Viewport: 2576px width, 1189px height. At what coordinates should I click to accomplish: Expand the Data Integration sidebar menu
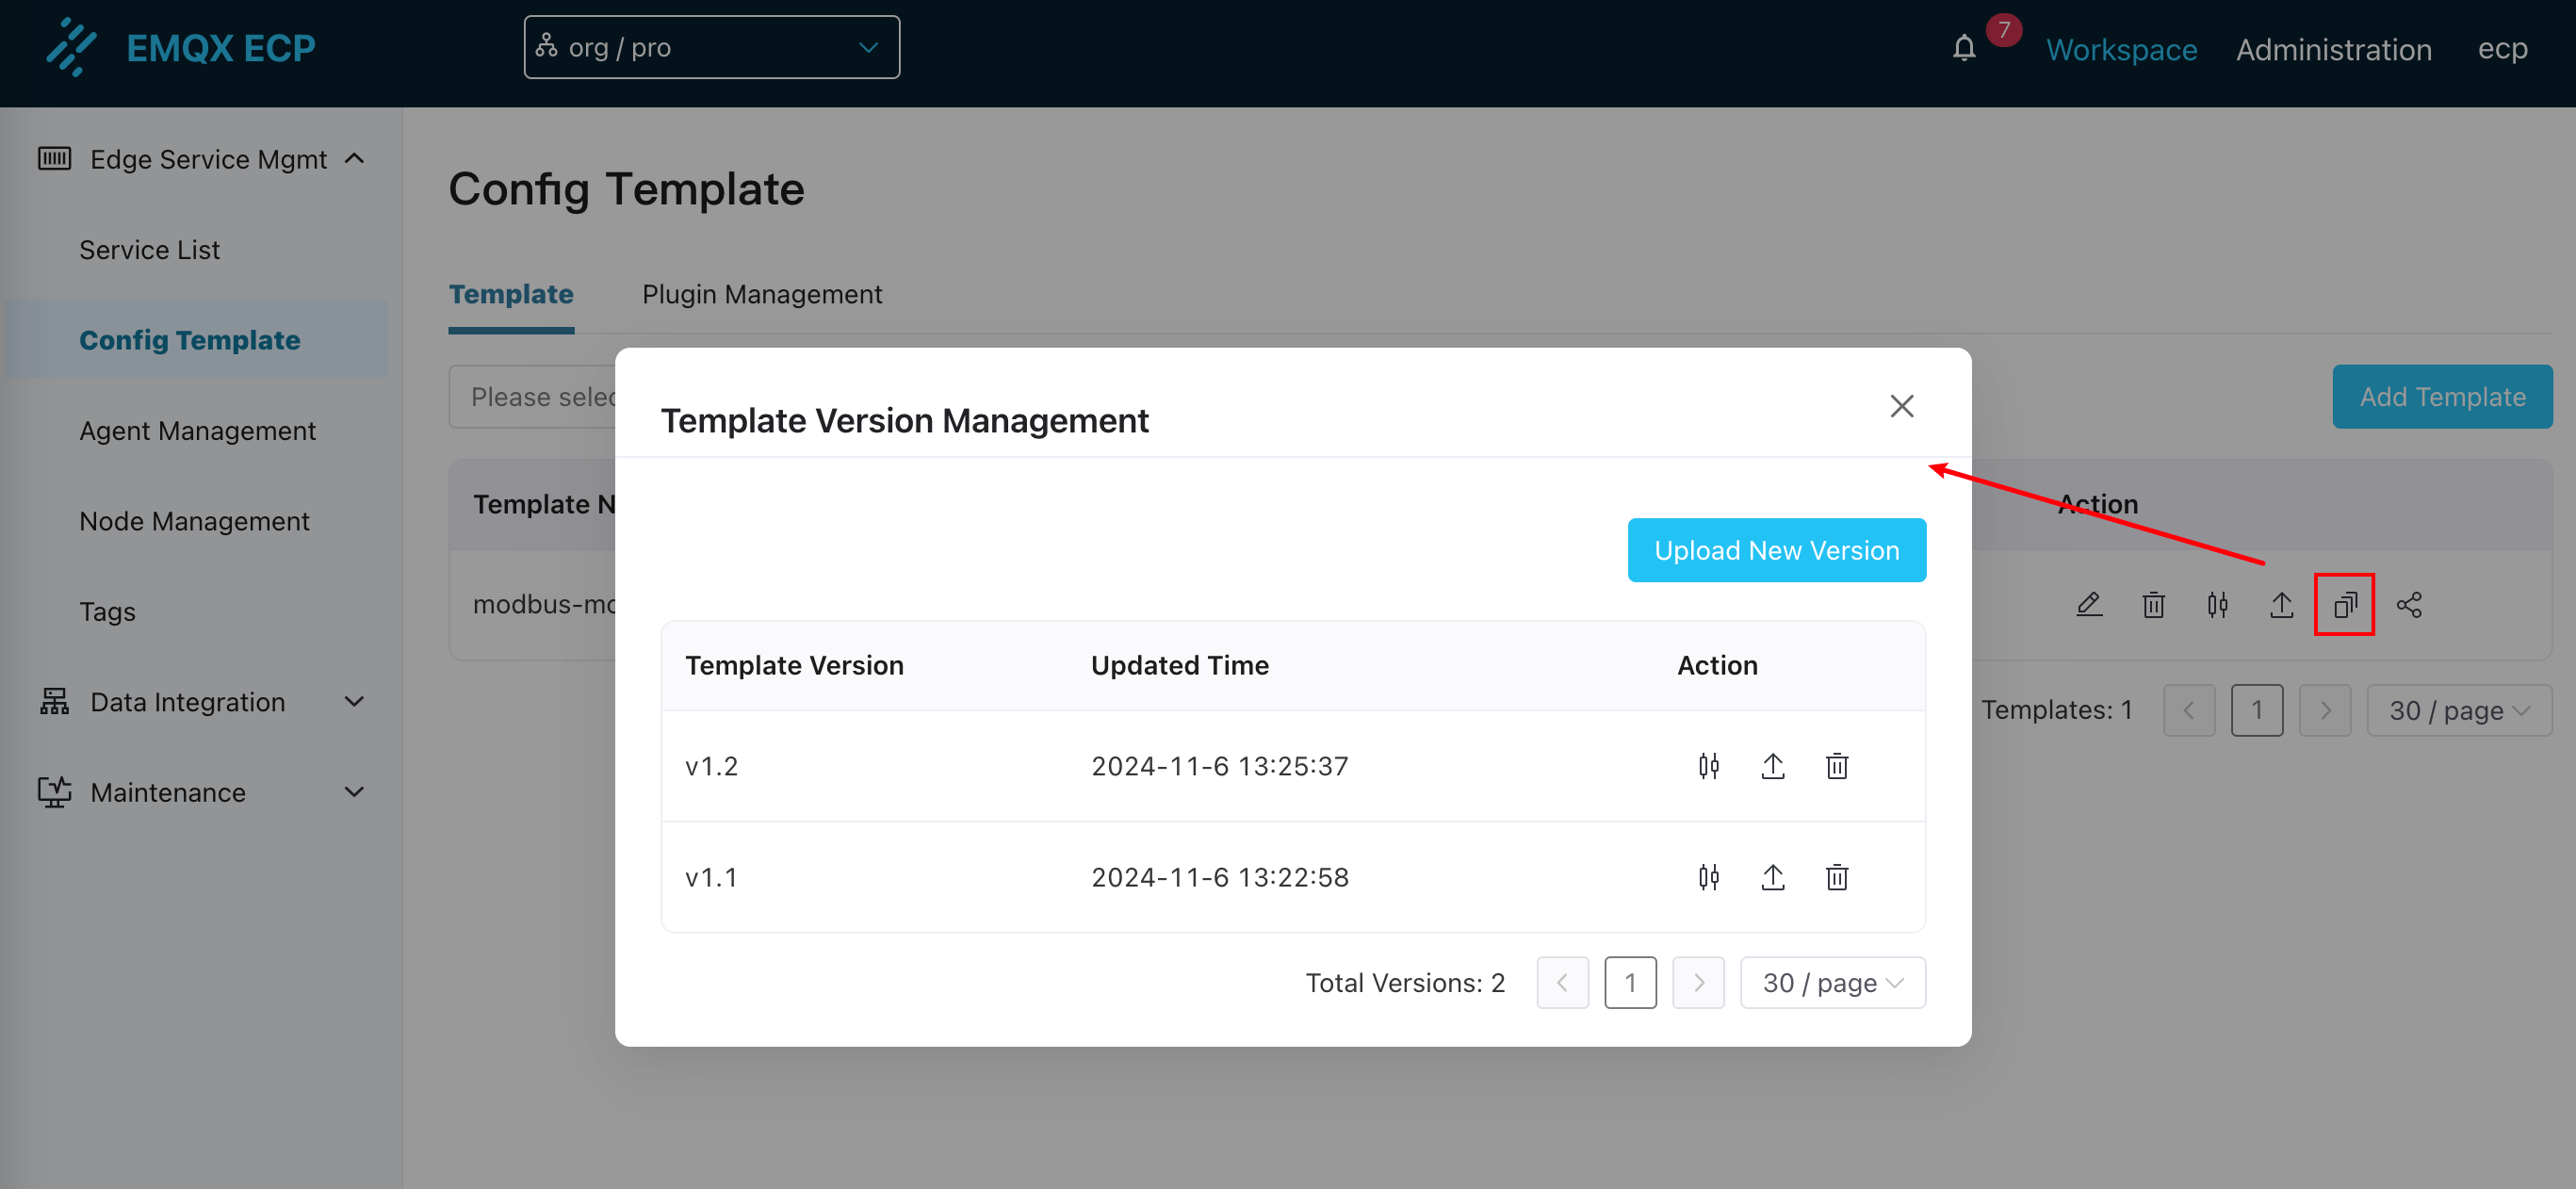tap(200, 702)
